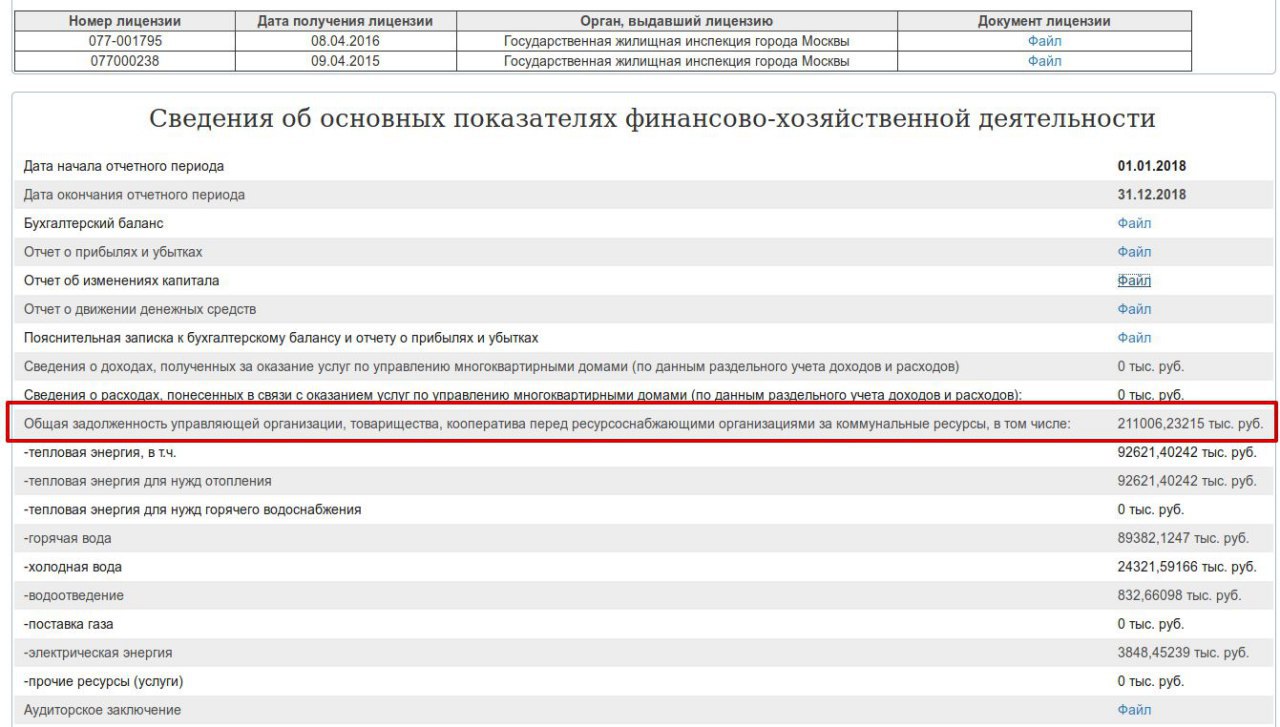Open the Файл link for license 077000238
Viewport: 1280px width, 727px height.
(x=1044, y=61)
